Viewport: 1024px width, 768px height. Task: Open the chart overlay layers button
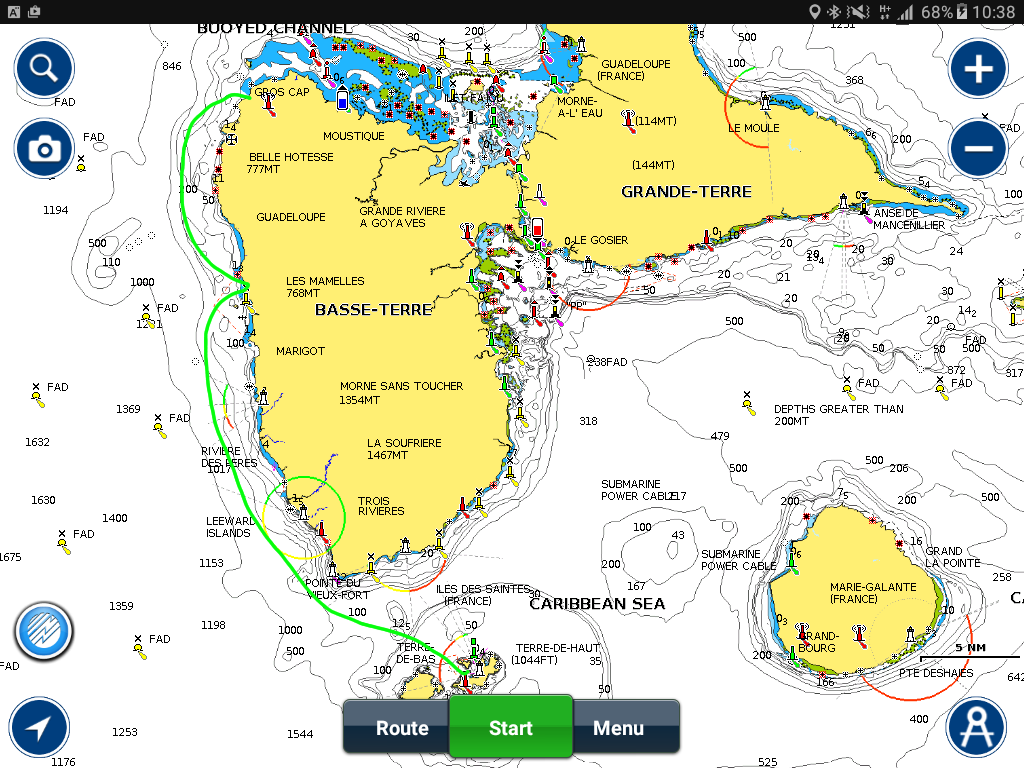coord(43,632)
